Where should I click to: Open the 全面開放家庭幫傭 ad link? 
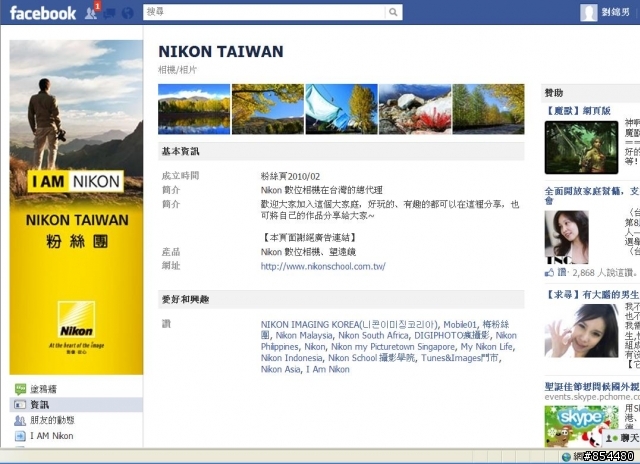click(592, 195)
